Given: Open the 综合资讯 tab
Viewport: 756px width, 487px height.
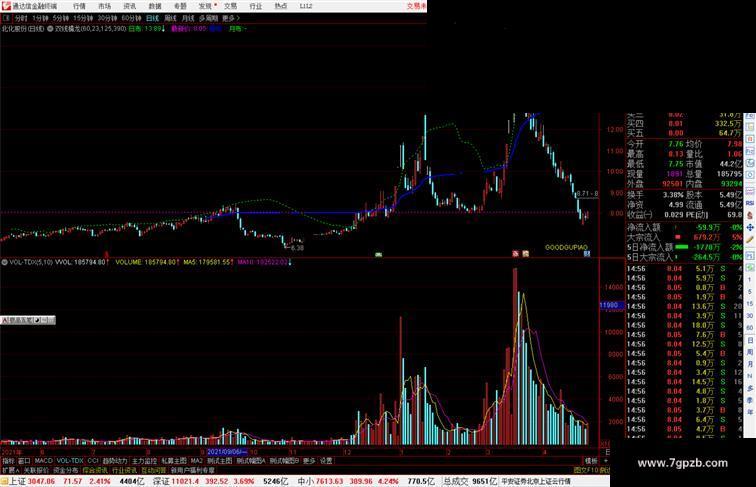Looking at the screenshot, I should [x=95, y=470].
